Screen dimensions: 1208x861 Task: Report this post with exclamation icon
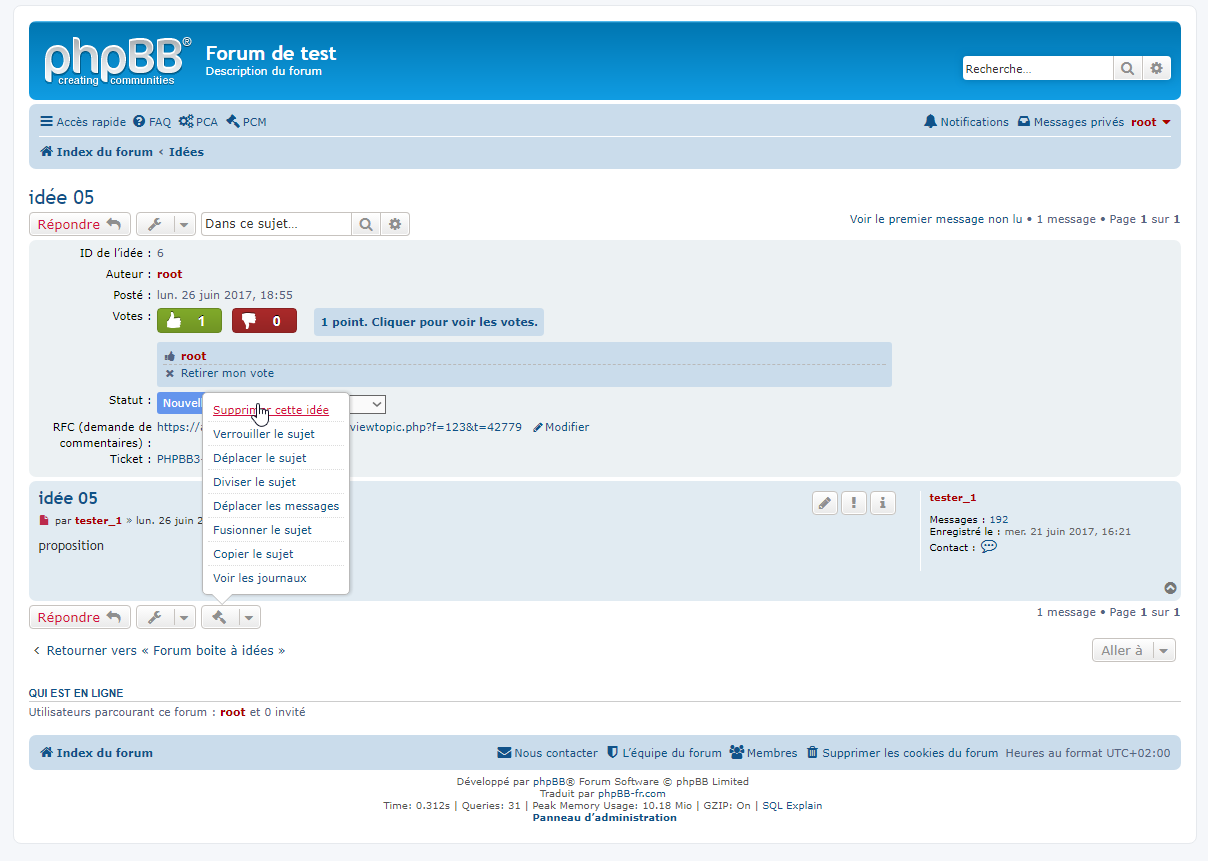coord(853,503)
